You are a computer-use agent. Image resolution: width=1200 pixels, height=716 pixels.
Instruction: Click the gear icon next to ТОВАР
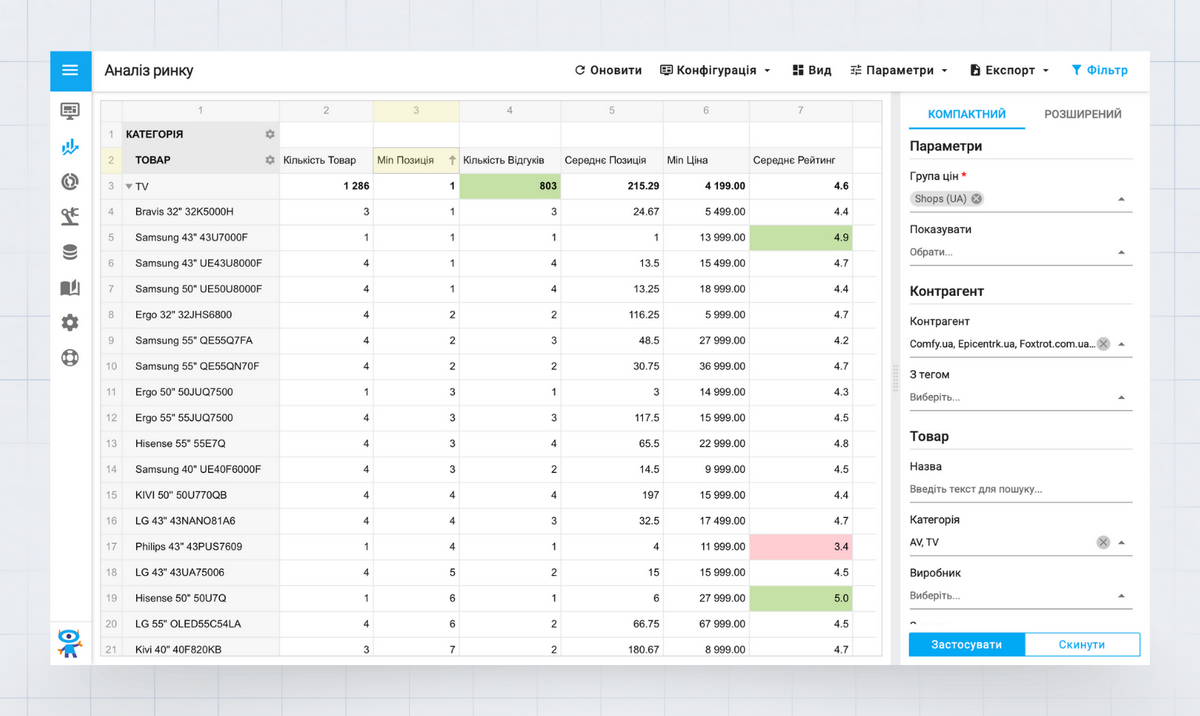click(269, 160)
